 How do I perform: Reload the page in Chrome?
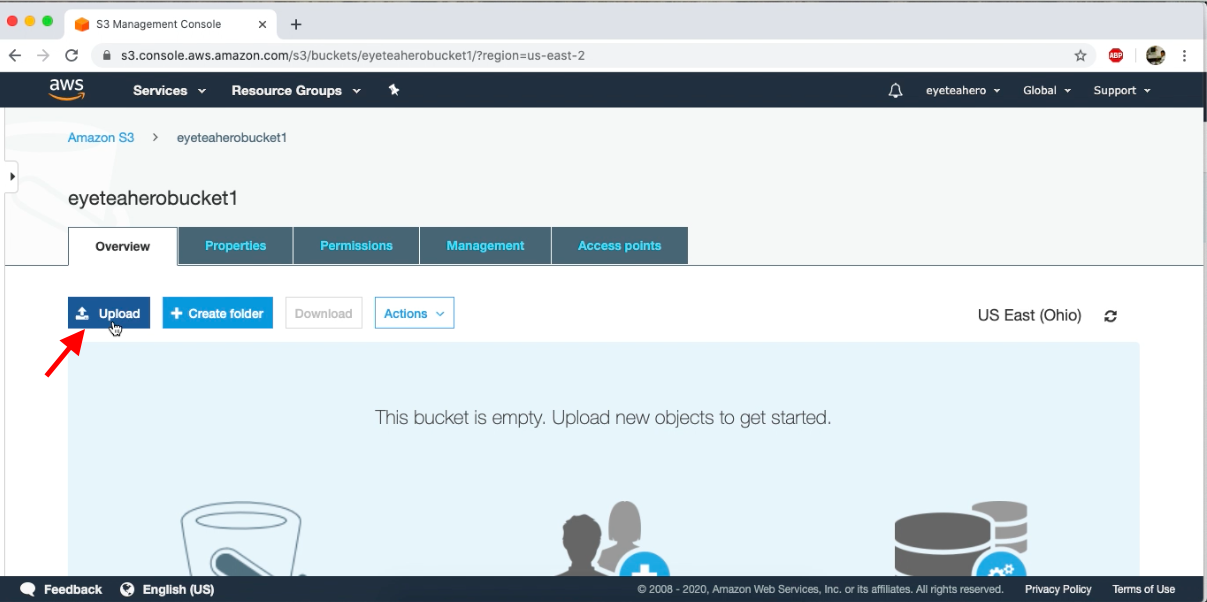coord(72,56)
